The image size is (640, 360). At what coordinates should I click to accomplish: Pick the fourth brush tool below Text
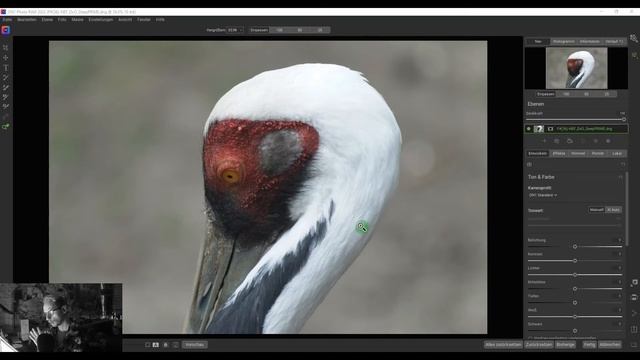5,77
